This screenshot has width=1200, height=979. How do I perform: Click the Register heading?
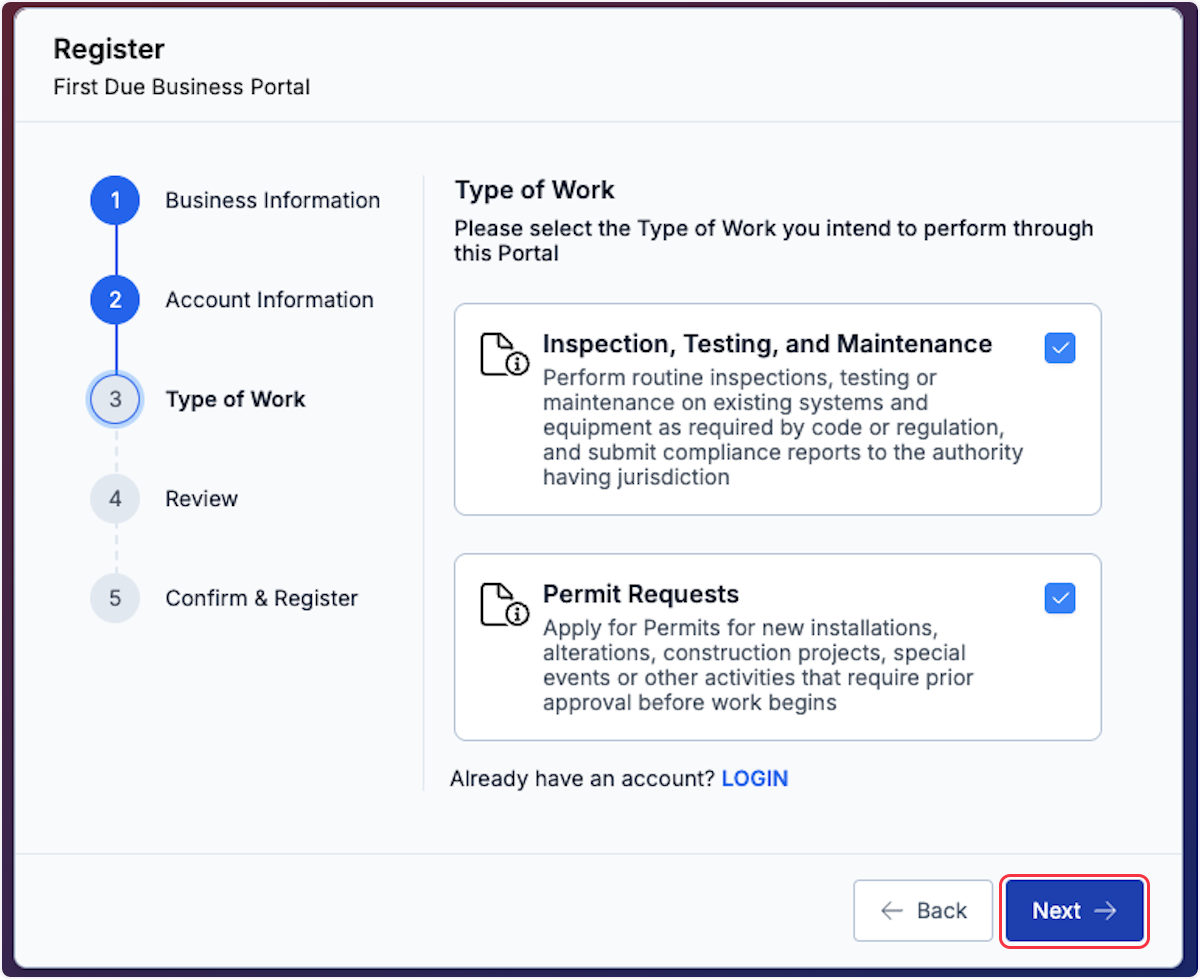[x=109, y=49]
